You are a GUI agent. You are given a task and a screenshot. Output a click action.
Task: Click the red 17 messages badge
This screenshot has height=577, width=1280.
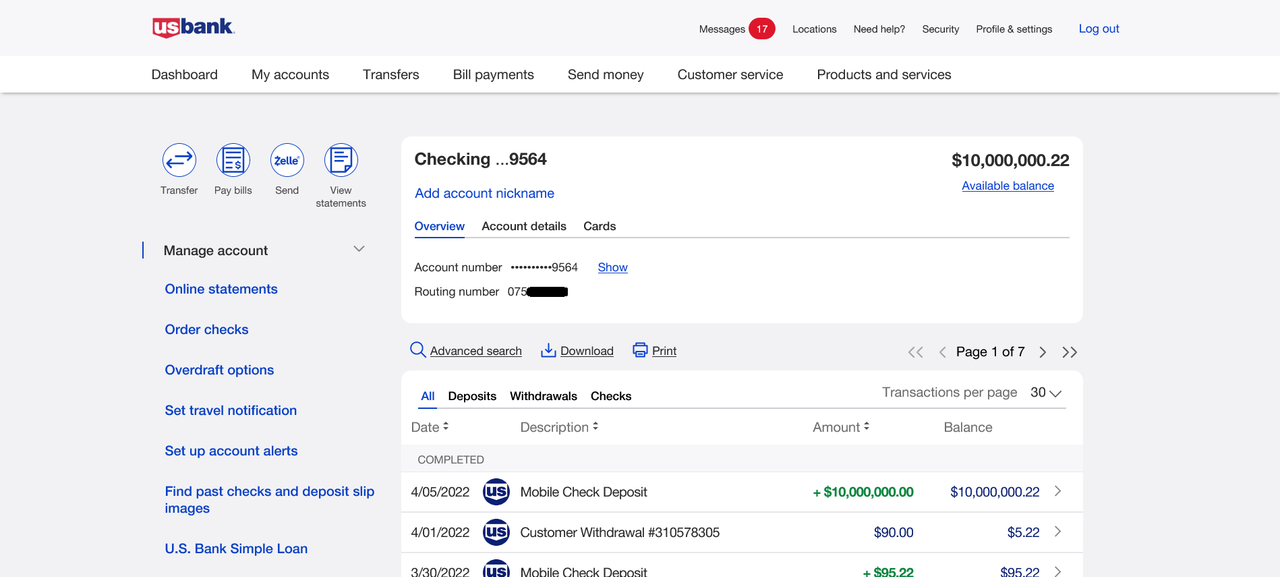click(x=762, y=29)
